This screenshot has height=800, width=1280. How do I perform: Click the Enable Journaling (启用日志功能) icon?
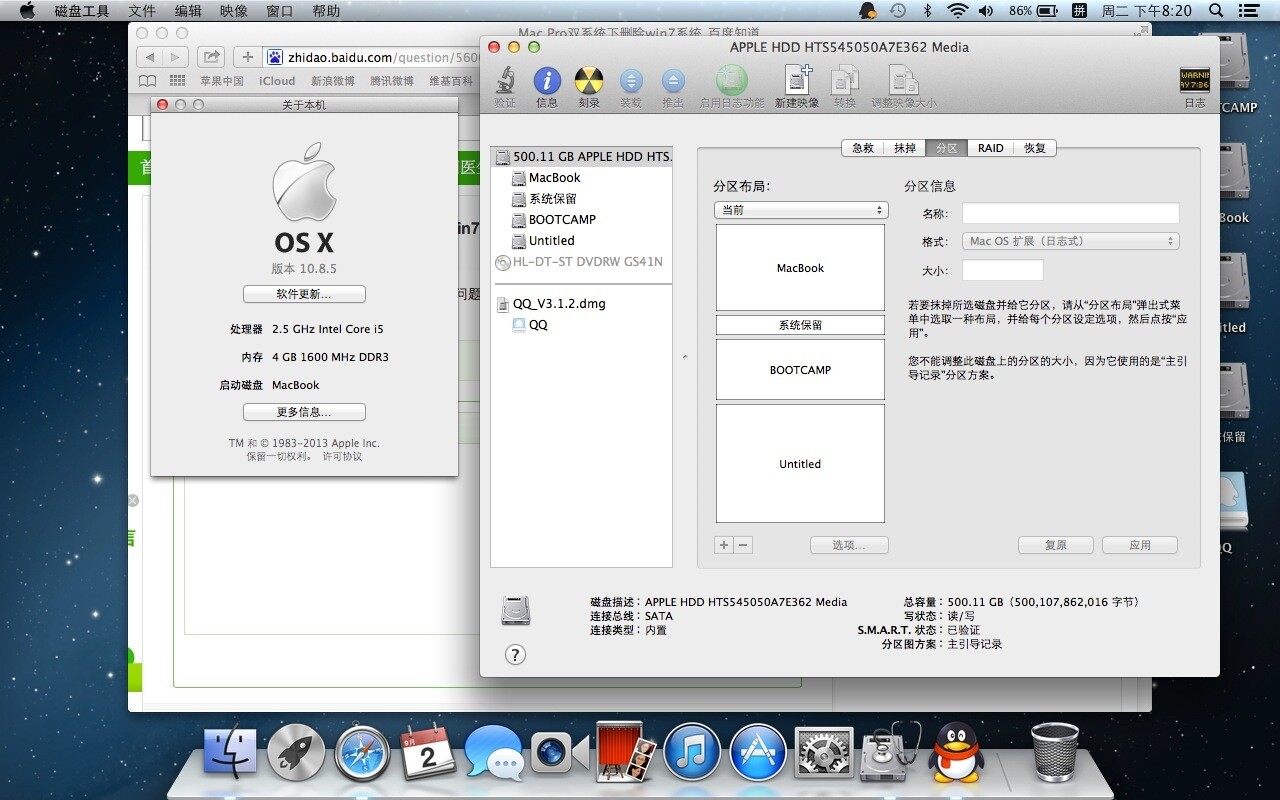click(x=732, y=81)
